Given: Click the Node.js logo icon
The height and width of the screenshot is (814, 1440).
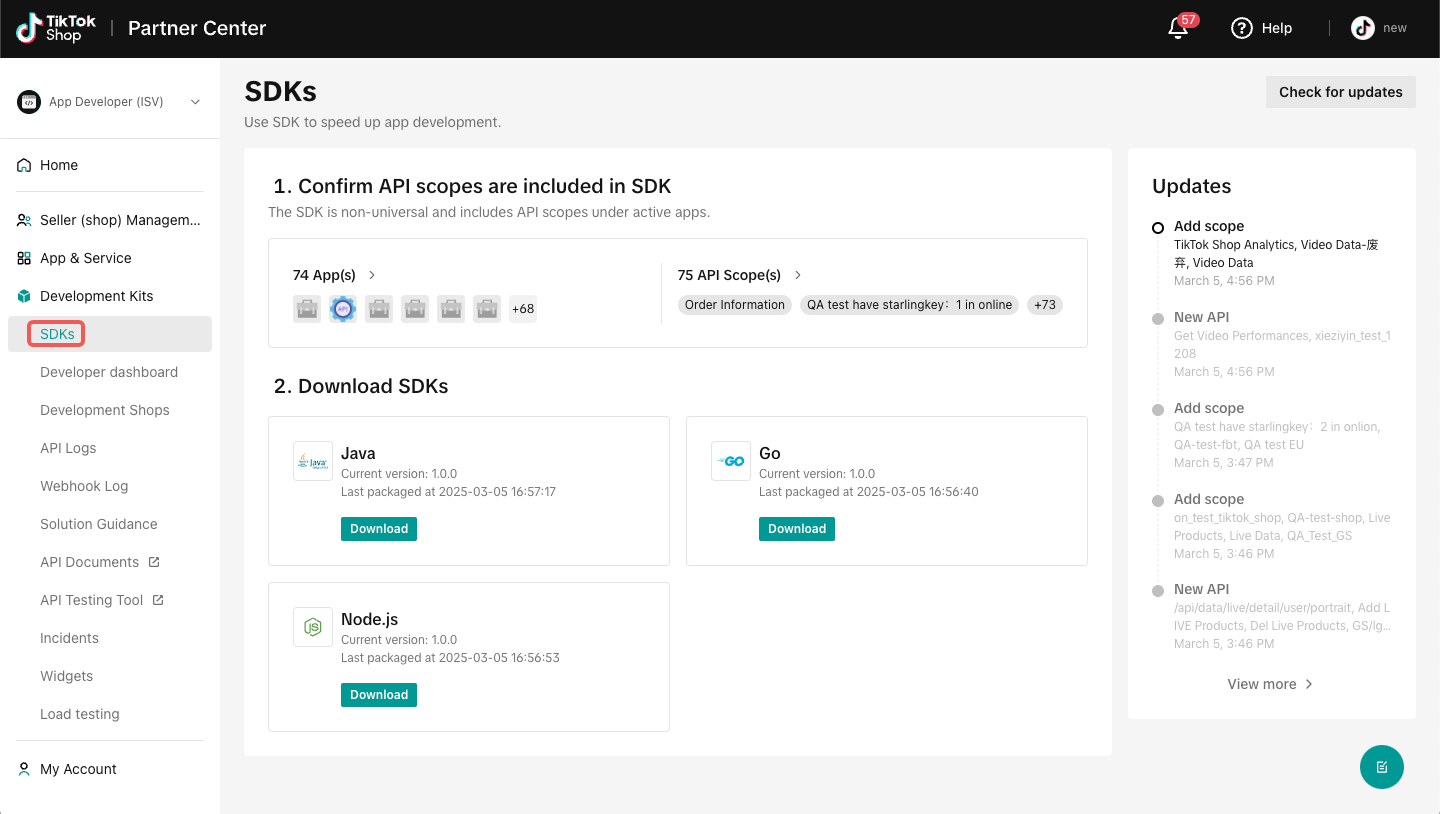Looking at the screenshot, I should point(313,627).
